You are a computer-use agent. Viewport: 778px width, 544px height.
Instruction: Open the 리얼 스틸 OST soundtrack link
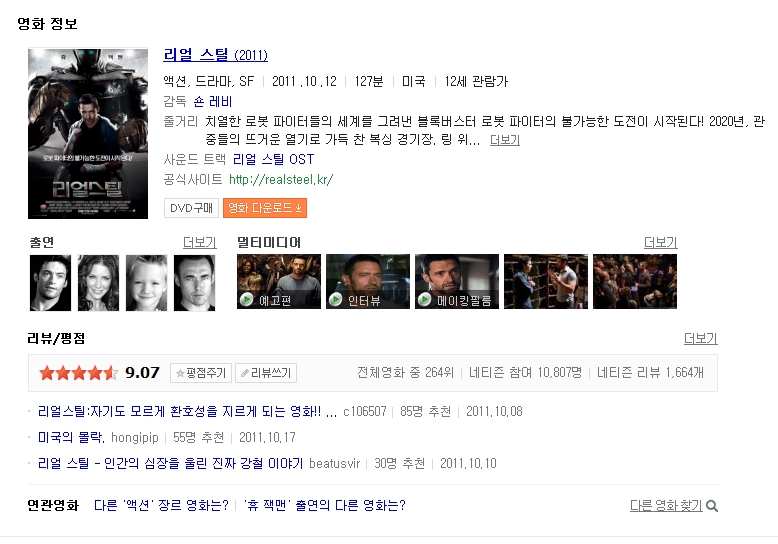pyautogui.click(x=273, y=159)
